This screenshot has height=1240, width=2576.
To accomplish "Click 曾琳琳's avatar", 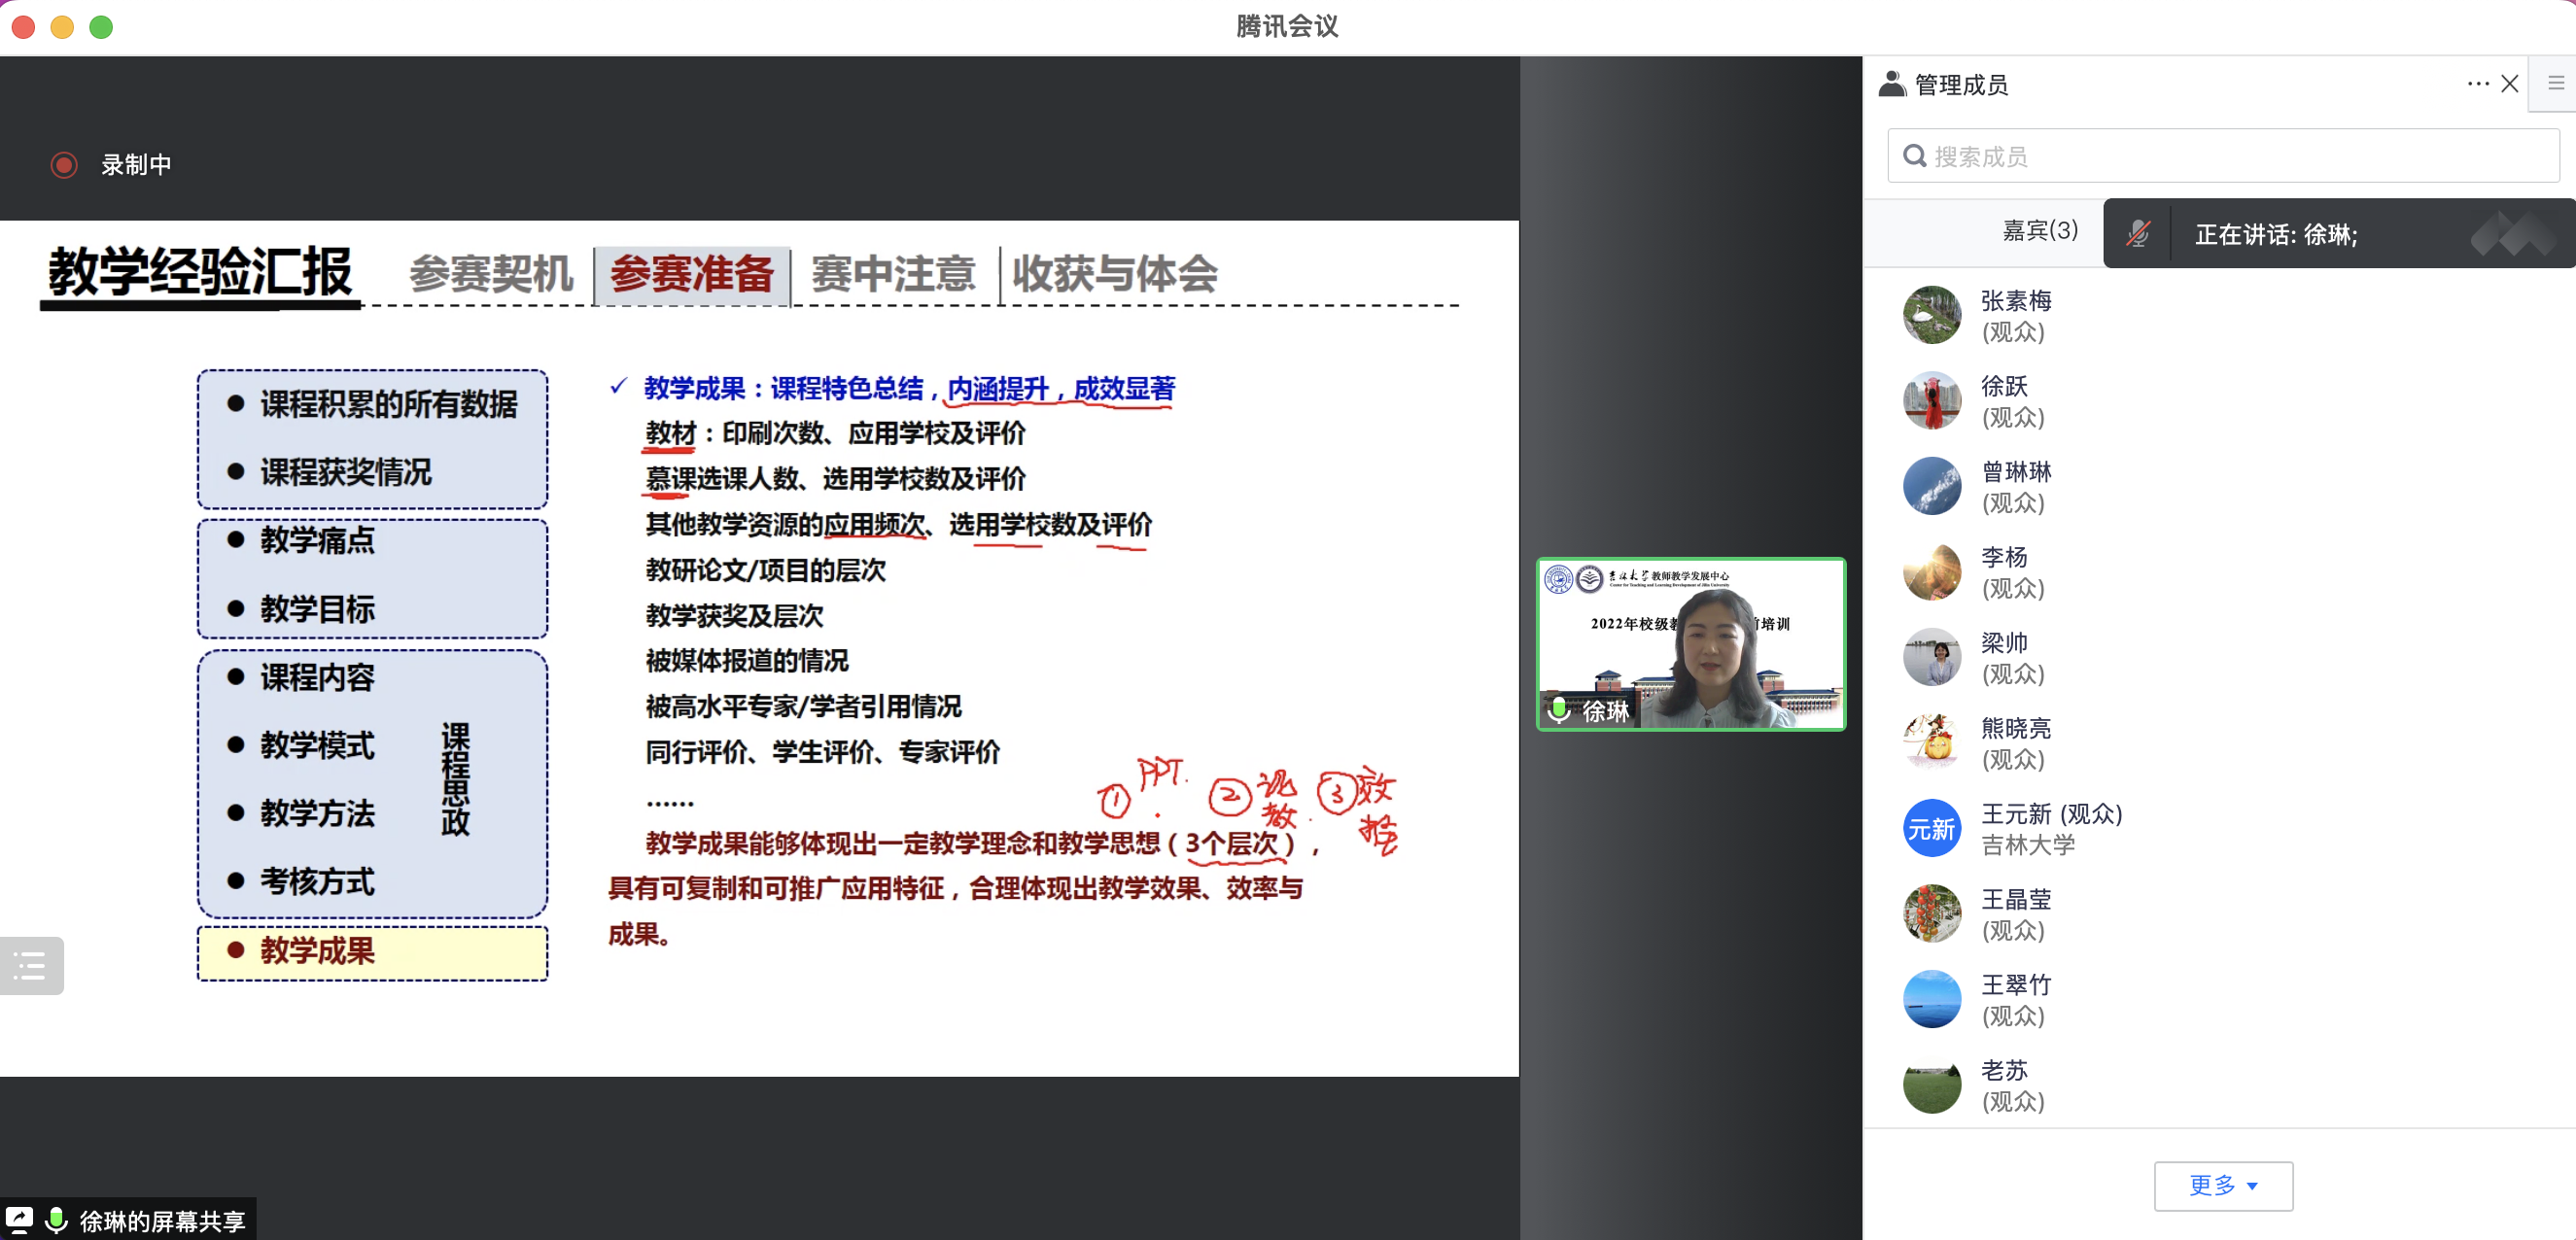I will (1931, 485).
